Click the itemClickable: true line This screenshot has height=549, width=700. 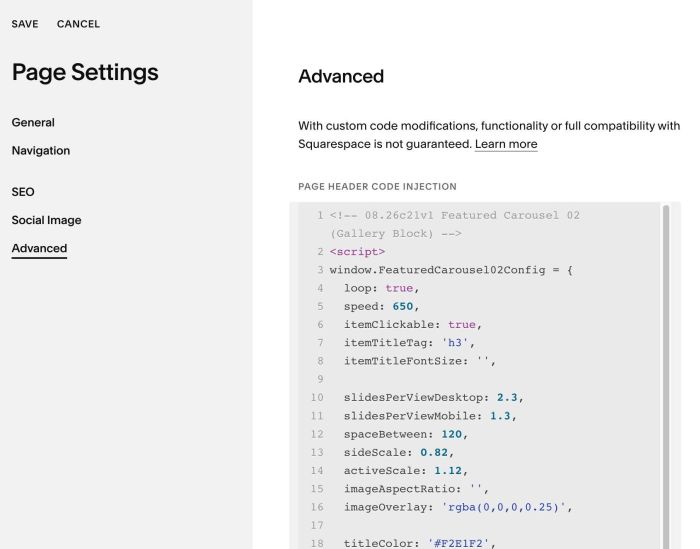[412, 325]
